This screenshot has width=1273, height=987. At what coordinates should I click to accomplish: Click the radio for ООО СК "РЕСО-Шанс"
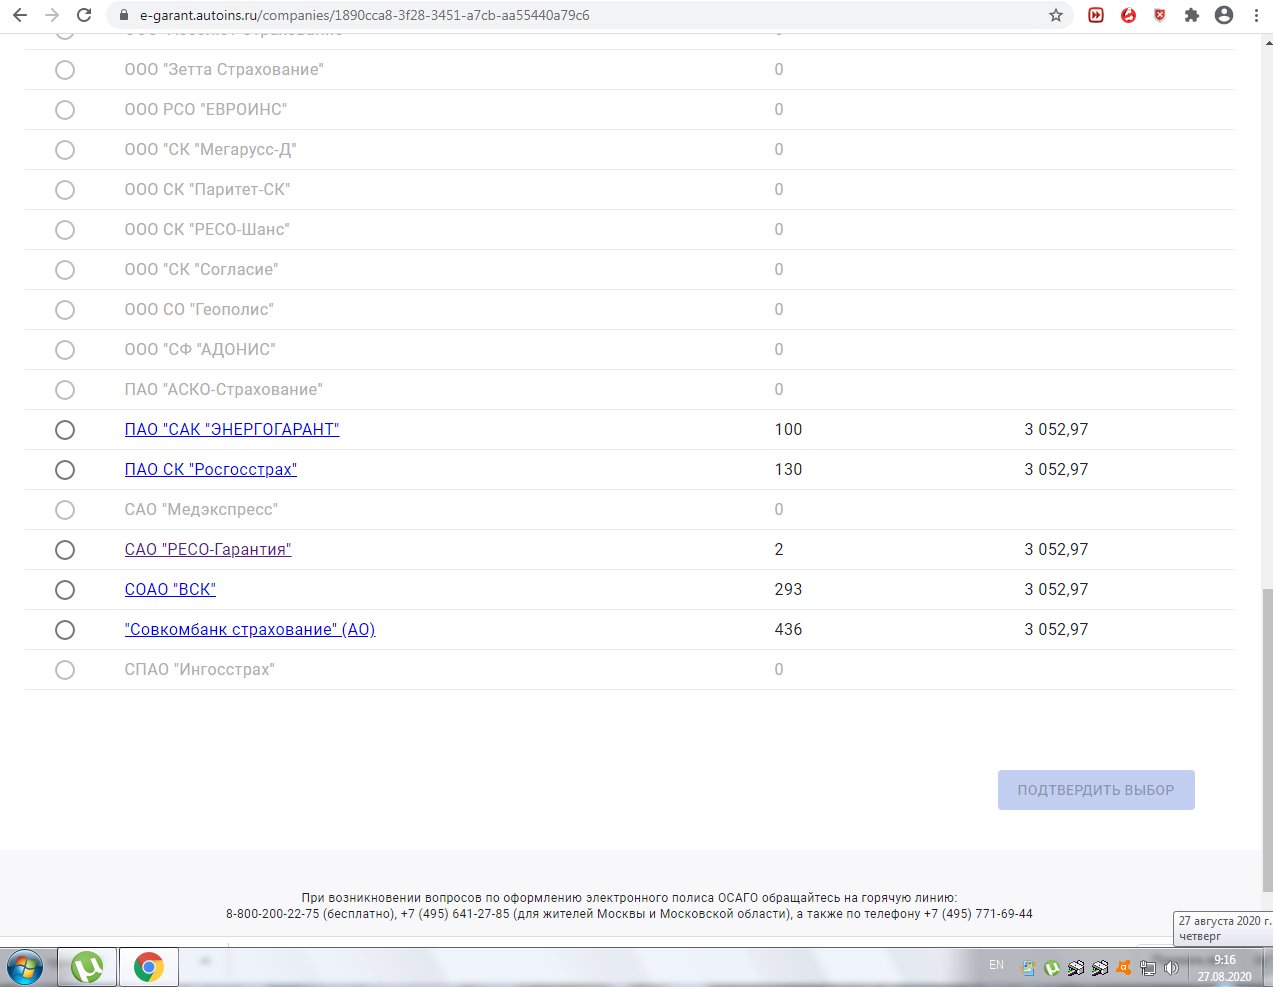(x=65, y=230)
